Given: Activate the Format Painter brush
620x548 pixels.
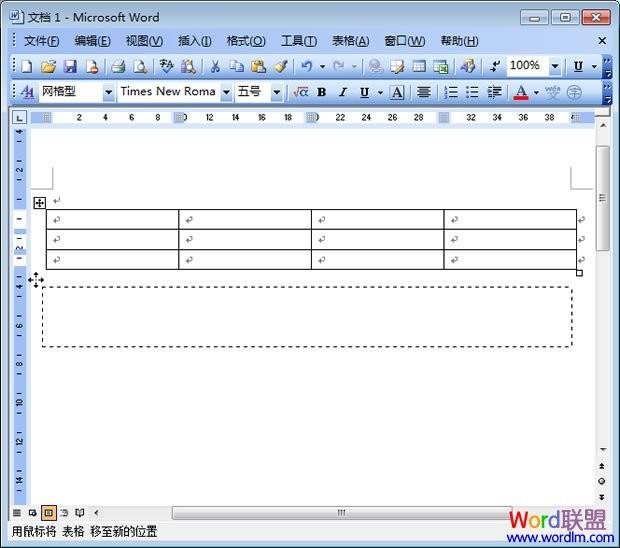Looking at the screenshot, I should (281, 66).
